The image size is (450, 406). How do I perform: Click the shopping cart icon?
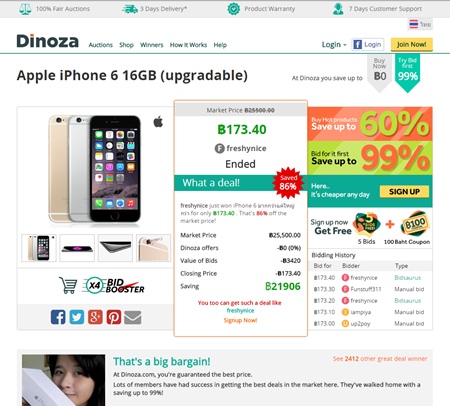tap(68, 285)
